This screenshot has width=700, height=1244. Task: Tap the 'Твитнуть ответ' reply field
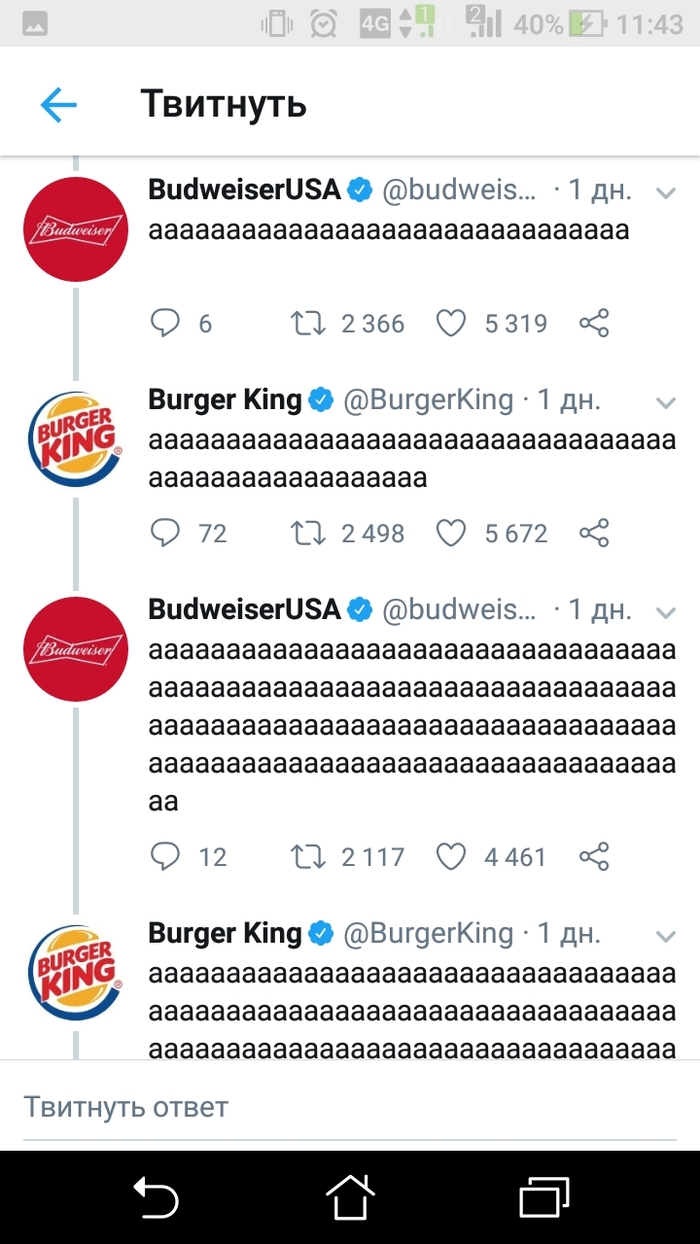click(349, 1107)
